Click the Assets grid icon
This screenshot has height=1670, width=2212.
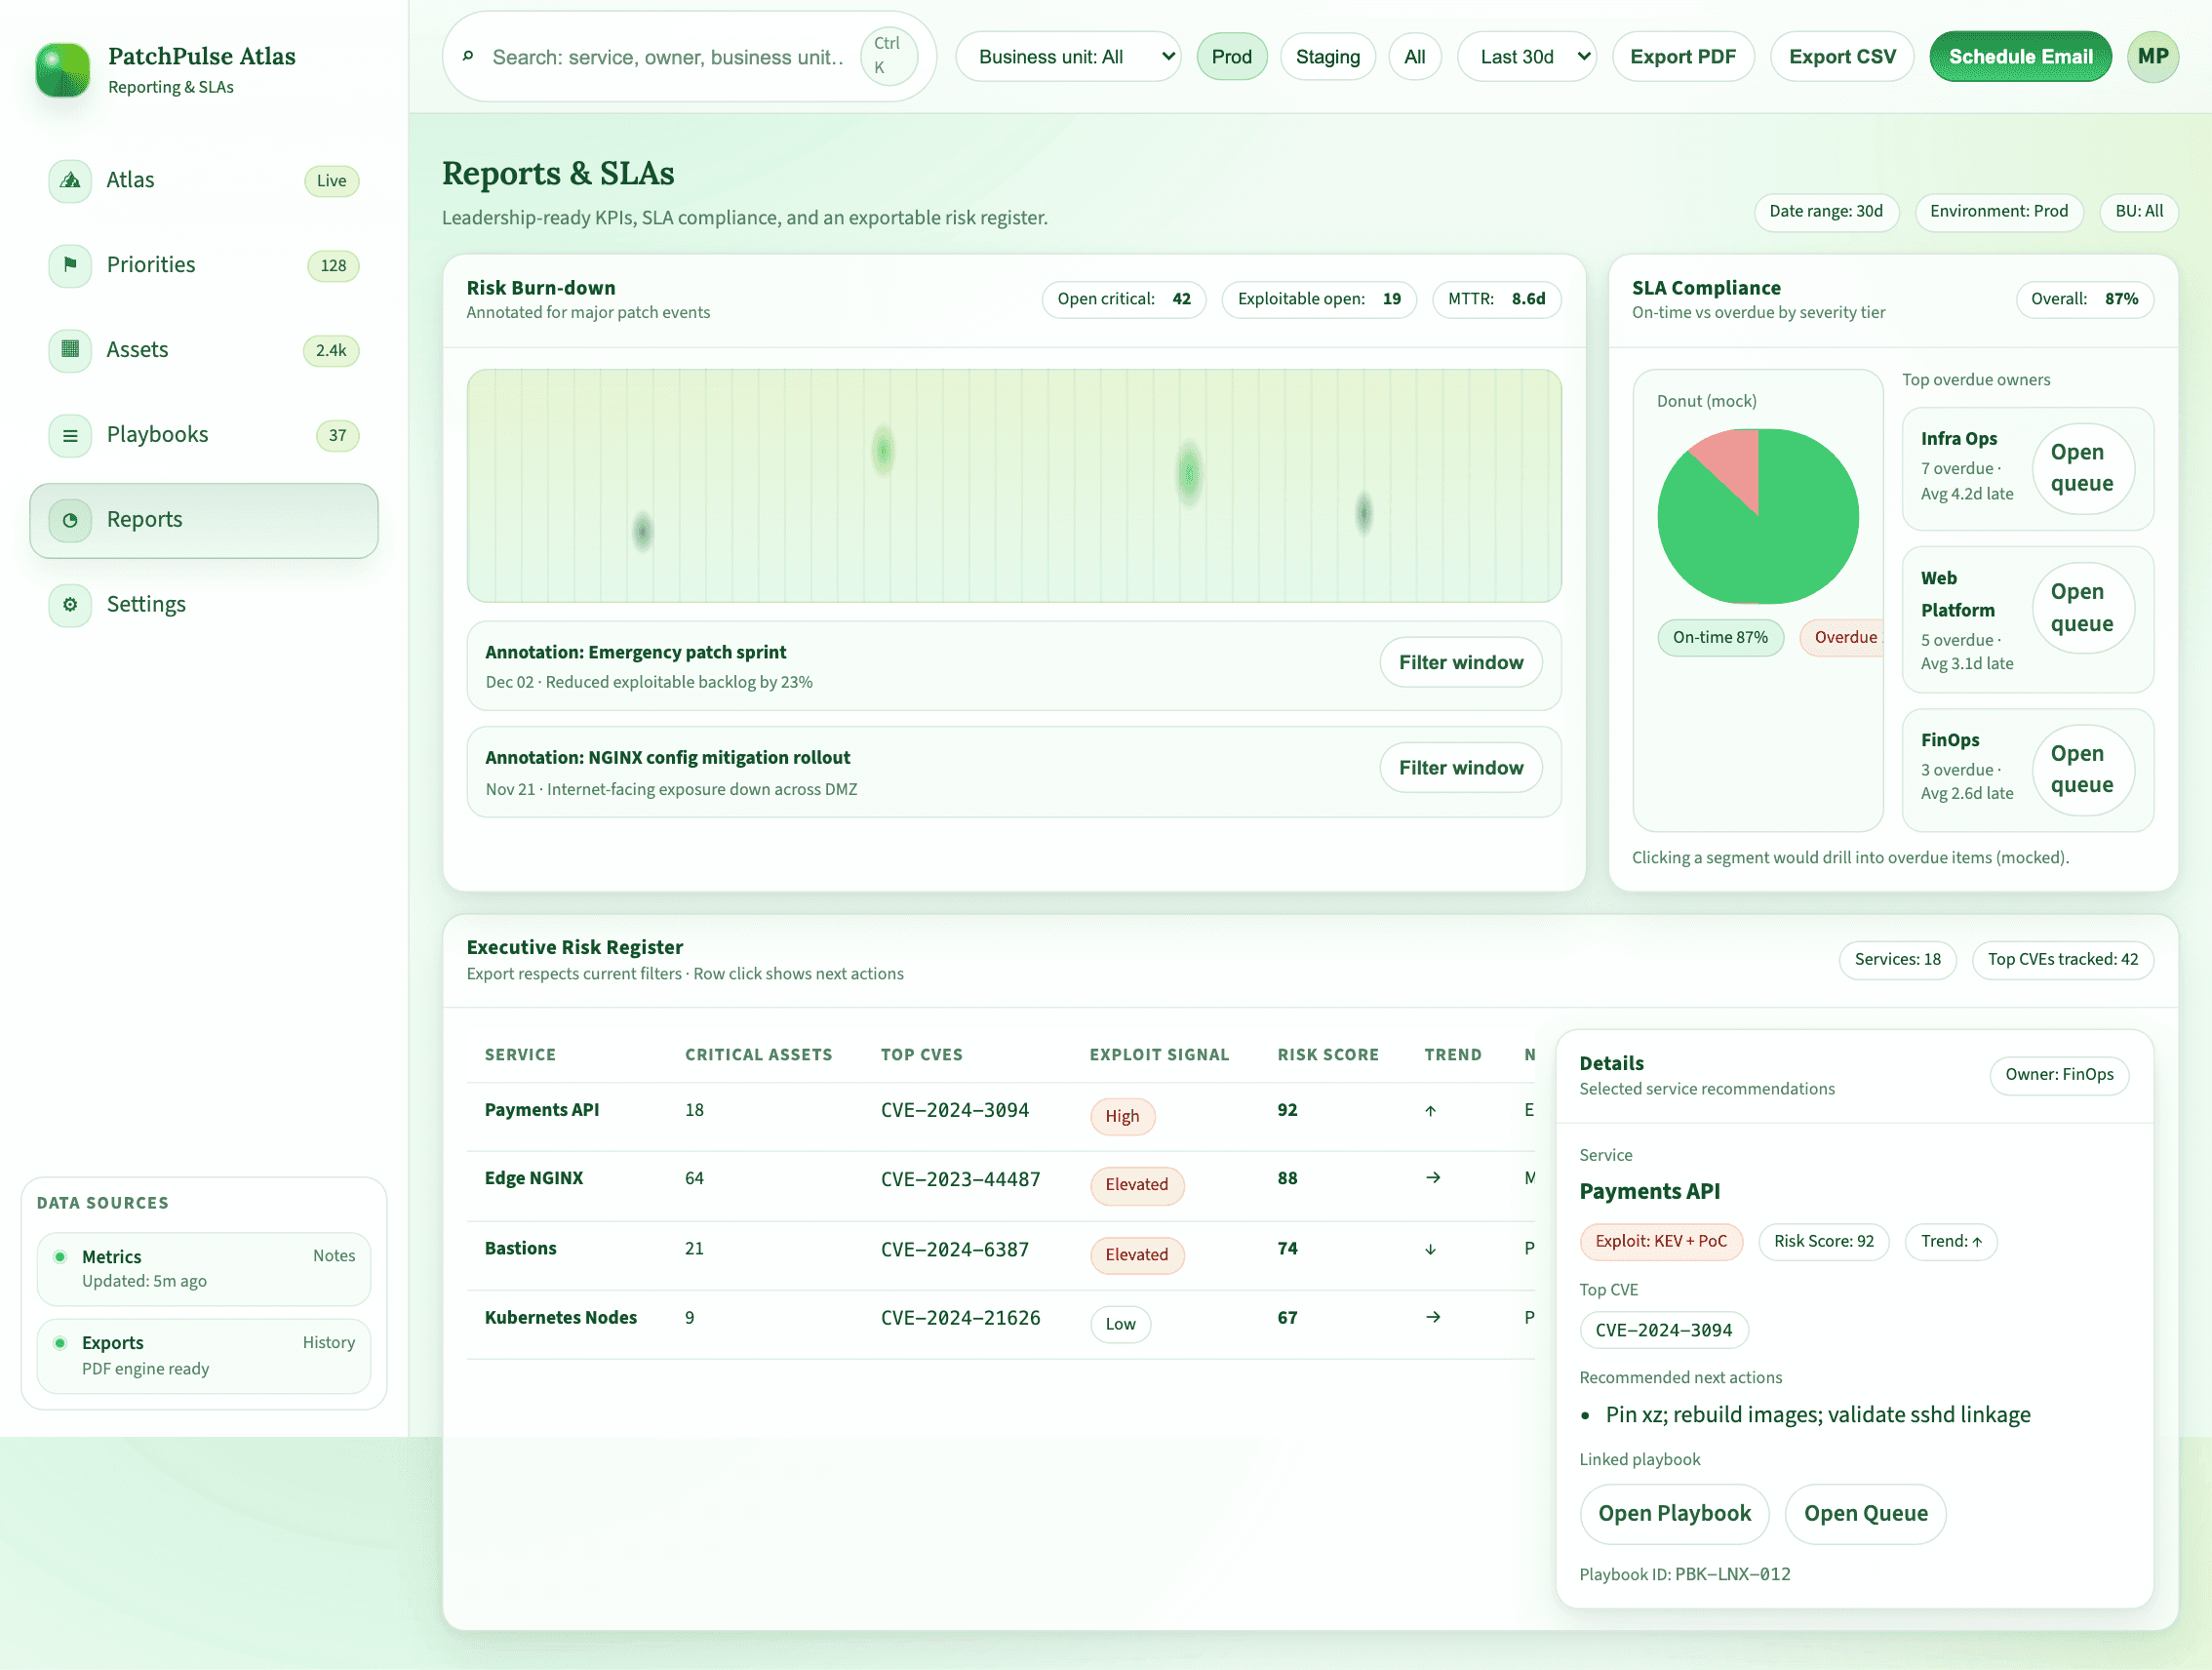[70, 350]
